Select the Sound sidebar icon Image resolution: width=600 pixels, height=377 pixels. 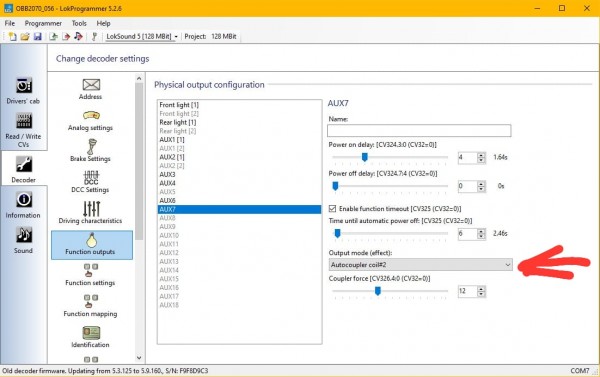tap(23, 240)
